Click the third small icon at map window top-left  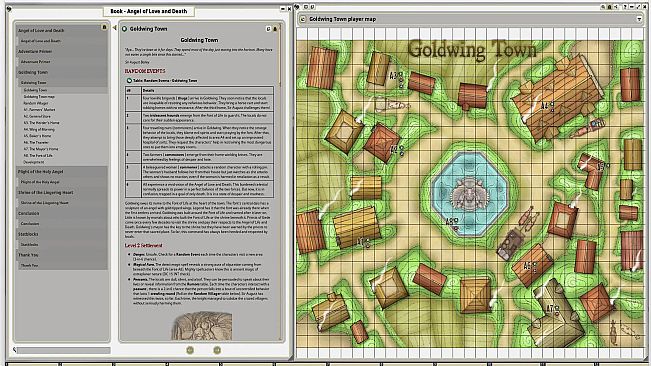[312, 7]
